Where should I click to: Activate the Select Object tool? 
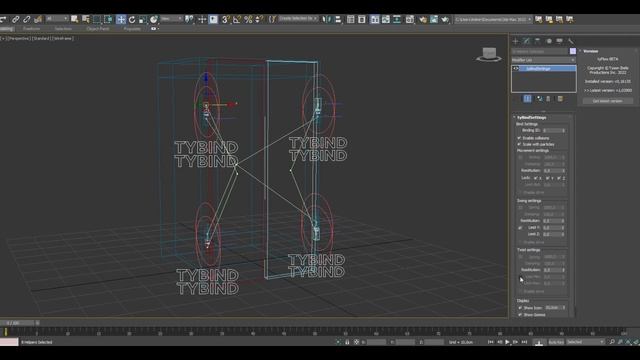[74, 19]
